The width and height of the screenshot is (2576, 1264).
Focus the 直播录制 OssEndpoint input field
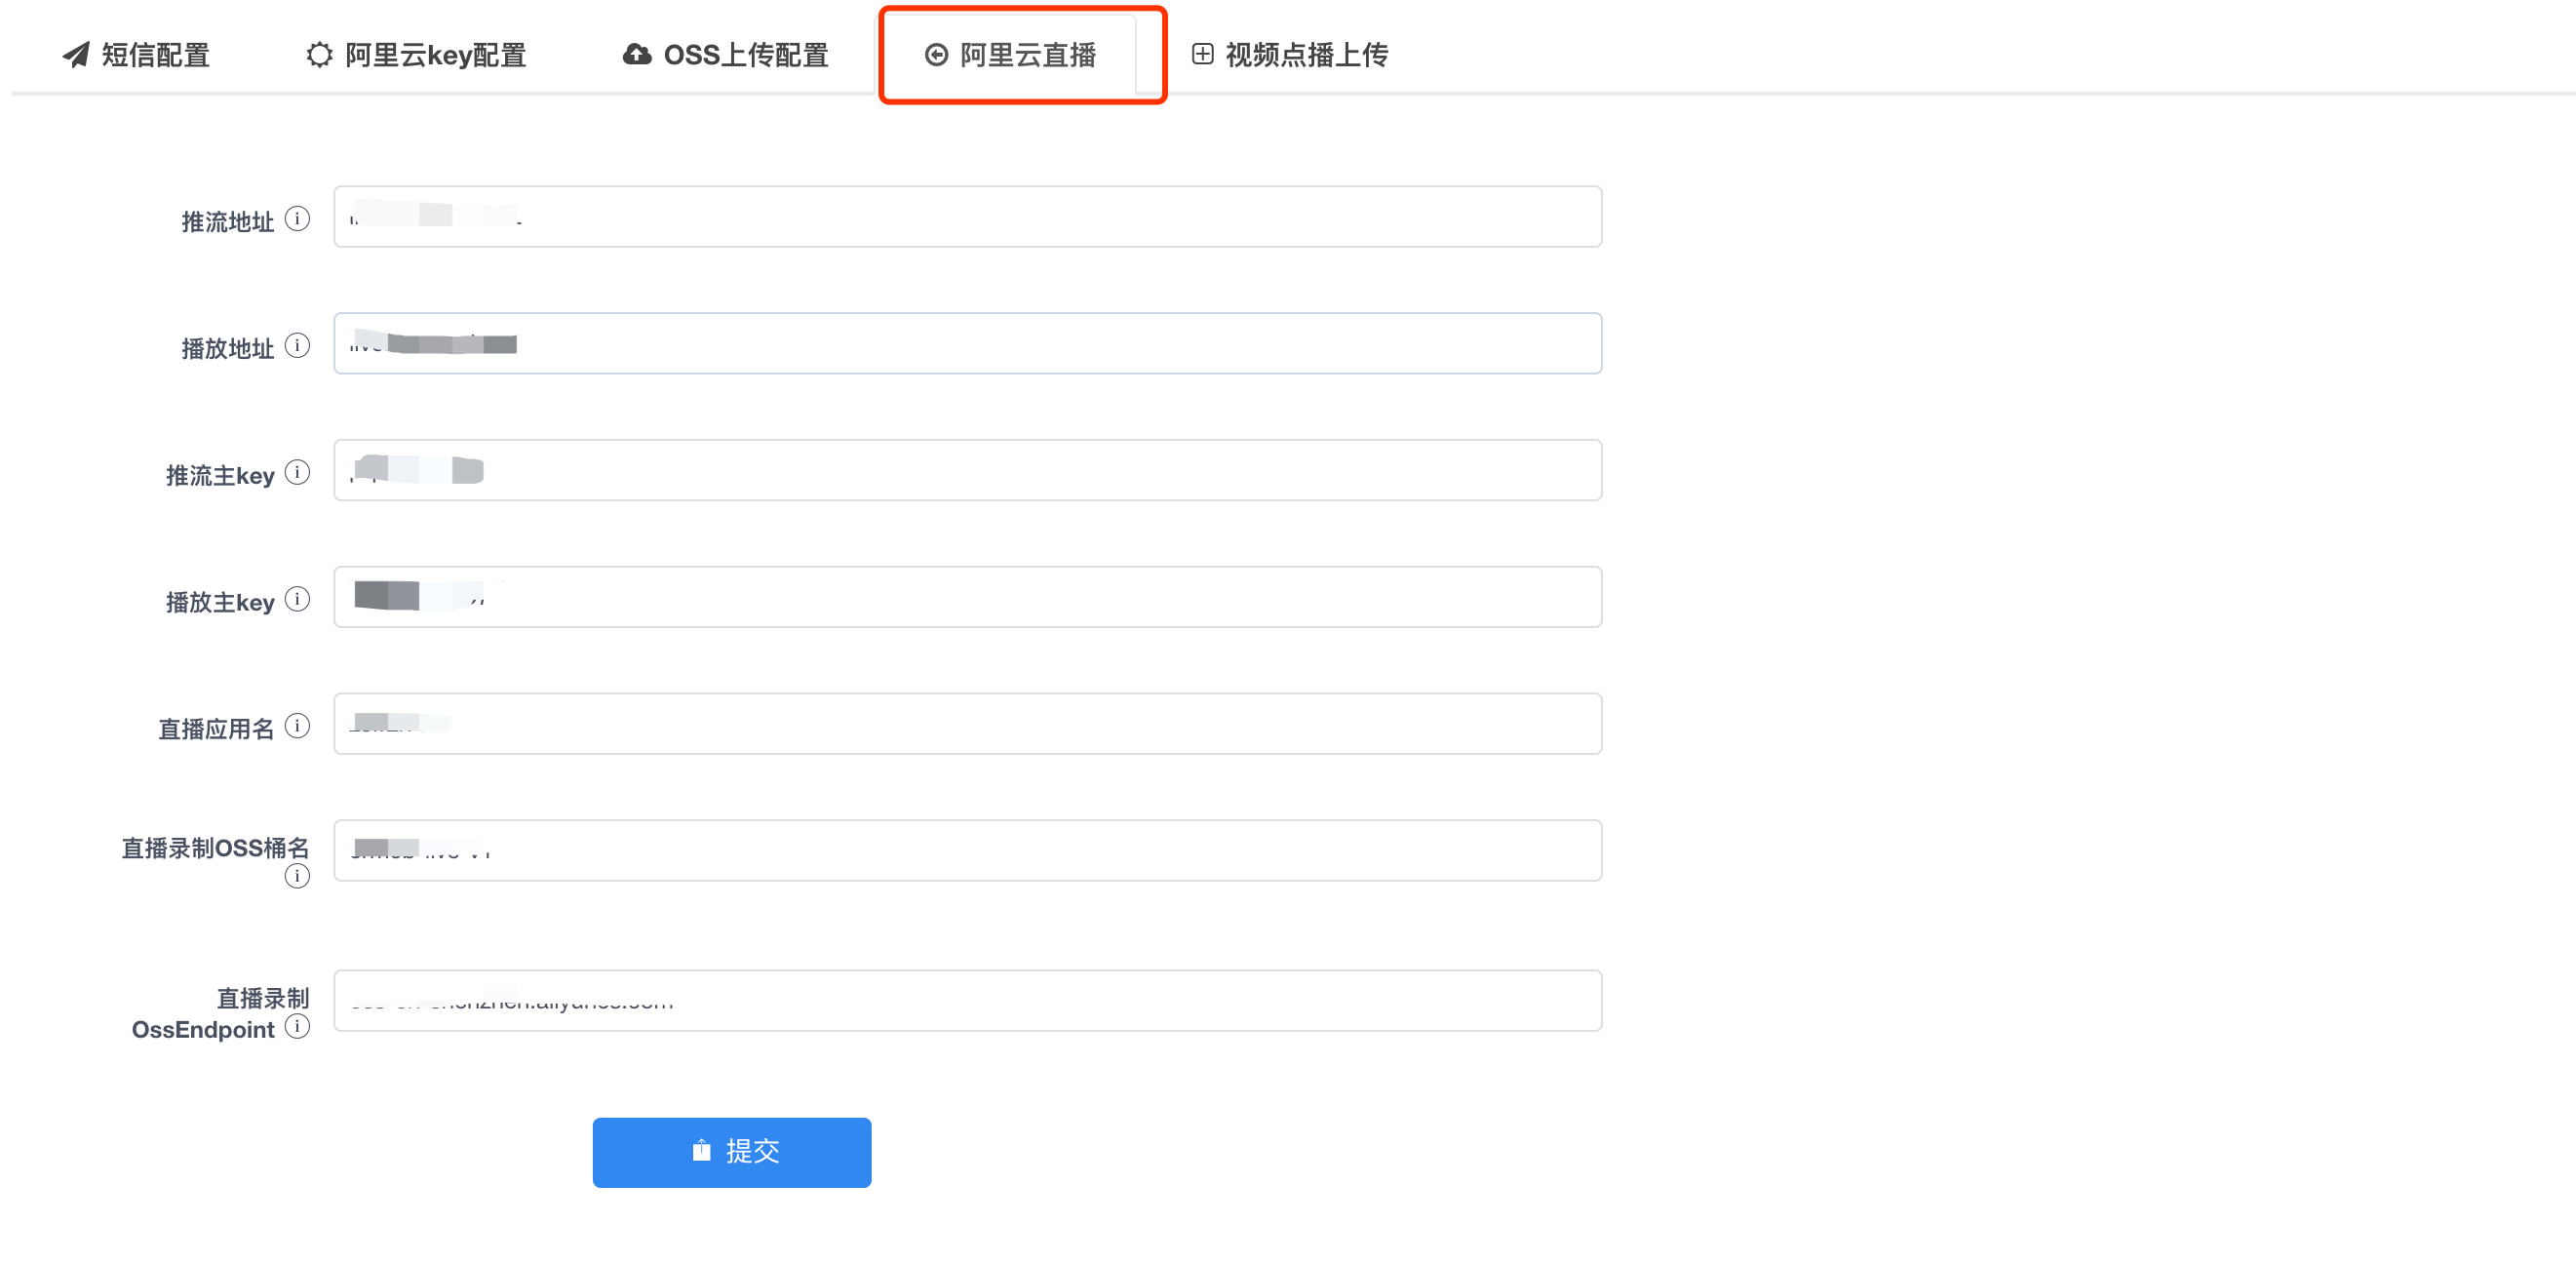(967, 1001)
